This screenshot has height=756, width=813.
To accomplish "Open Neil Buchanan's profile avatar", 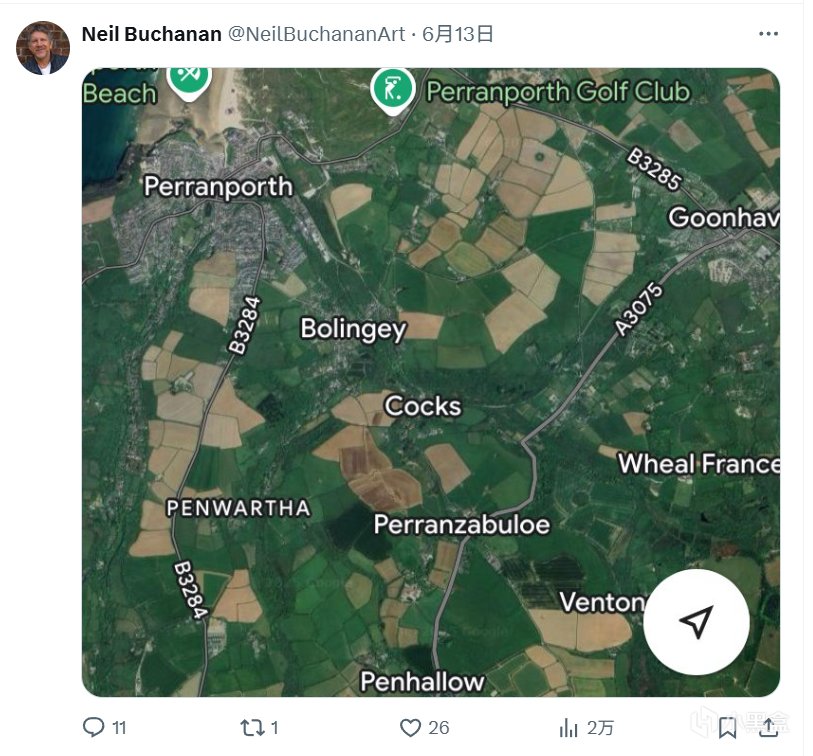I will (x=43, y=48).
